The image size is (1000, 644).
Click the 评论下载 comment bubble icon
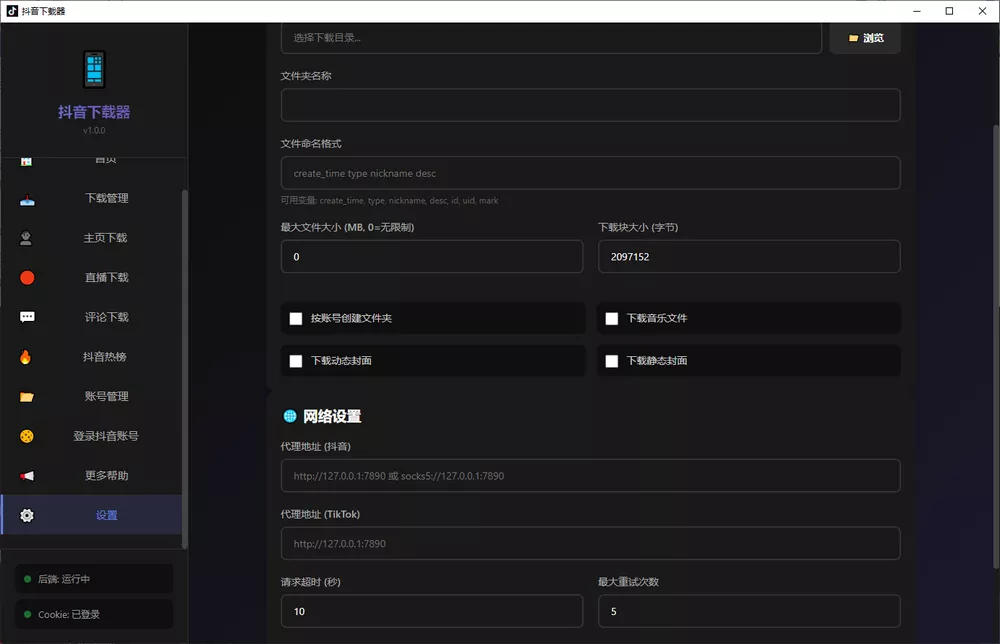(x=26, y=317)
